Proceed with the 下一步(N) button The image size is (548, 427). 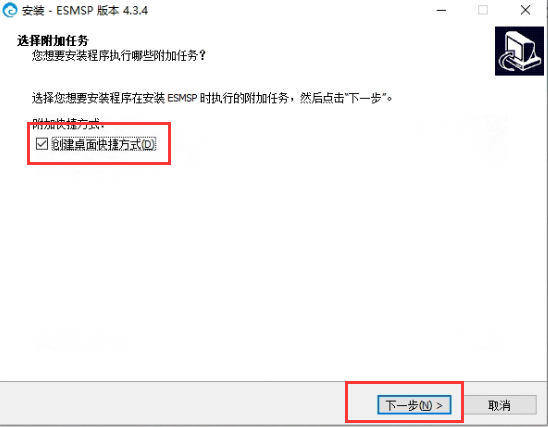[414, 405]
